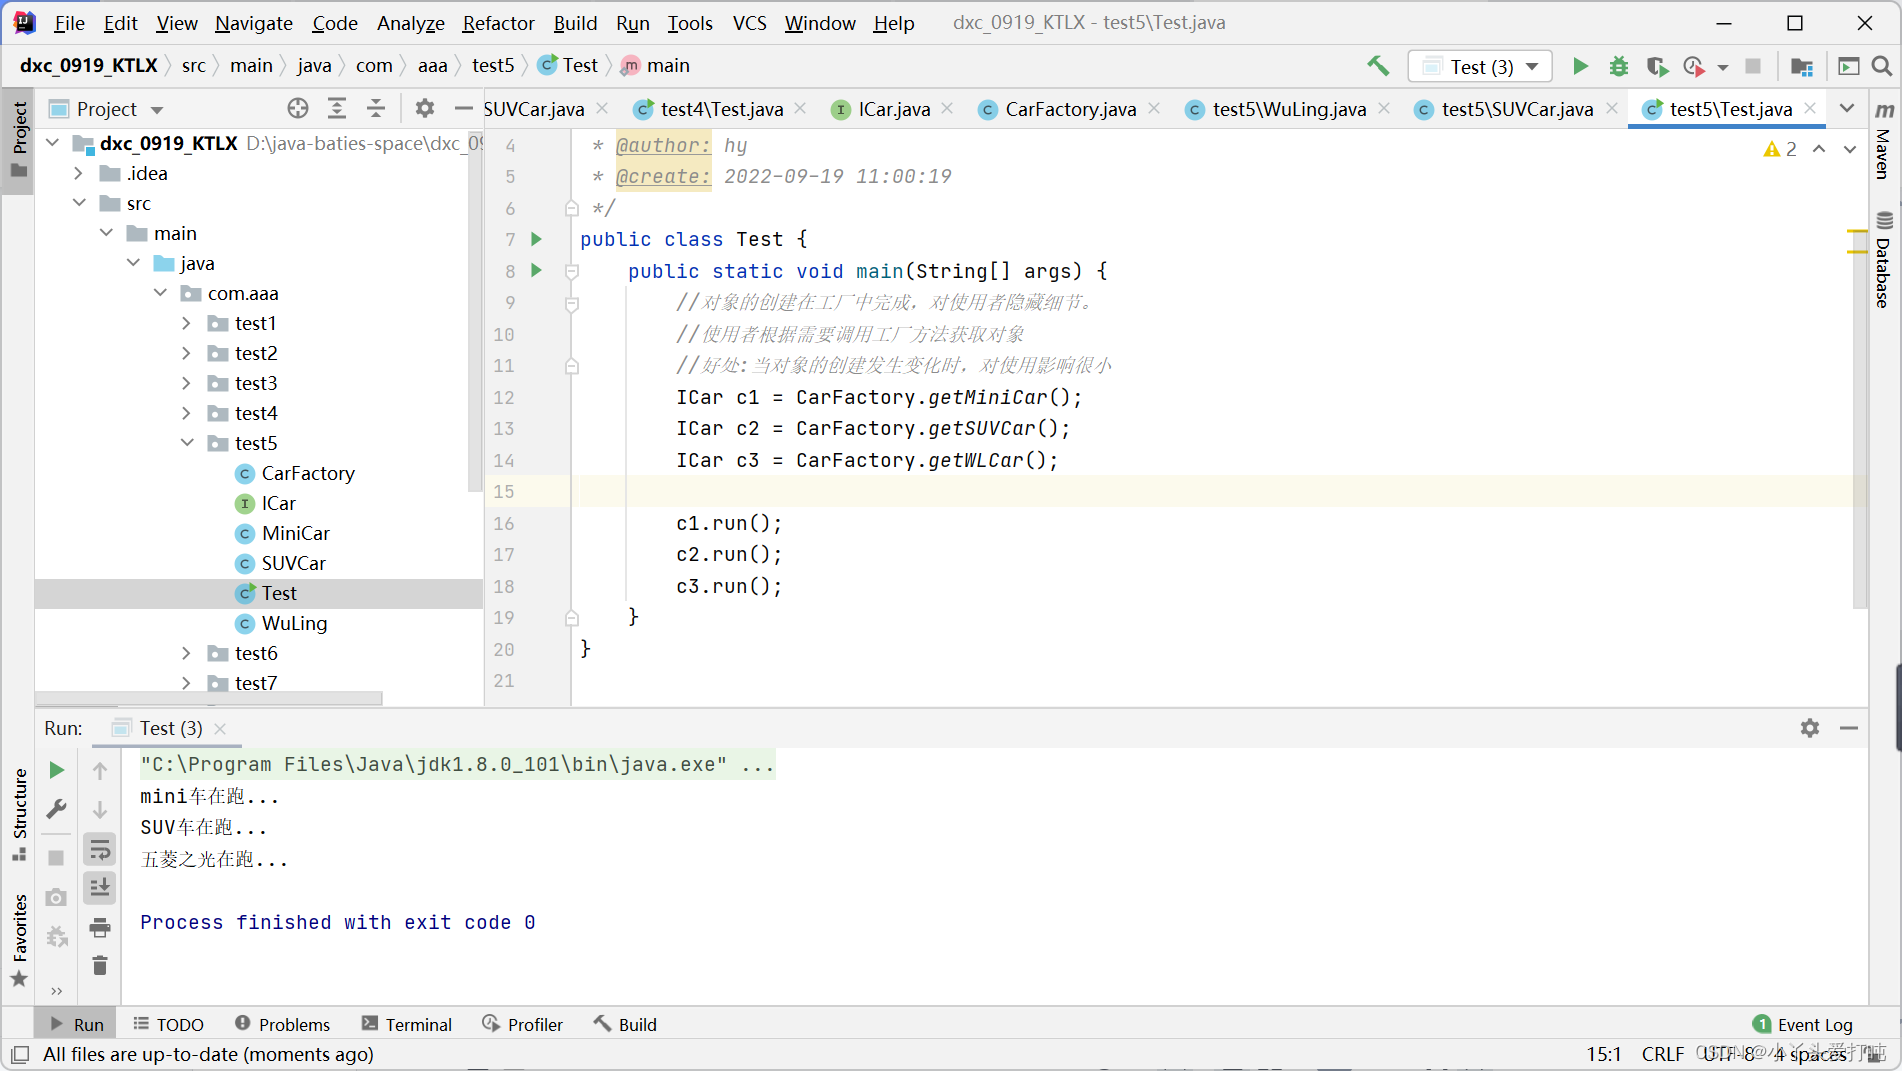The image size is (1902, 1071).
Task: Click CRLF line separator in status bar
Action: click(1662, 1054)
